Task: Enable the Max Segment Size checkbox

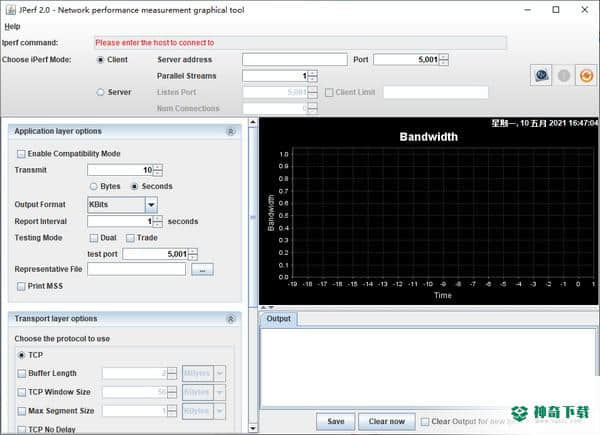Action: (x=22, y=411)
